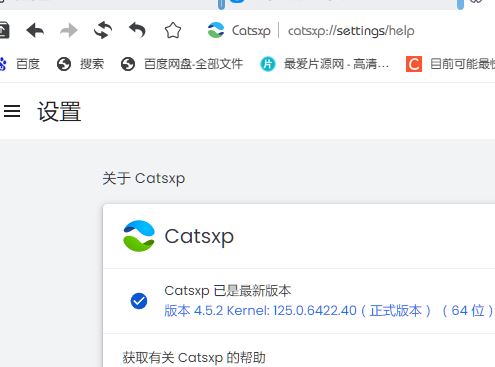Screen dimensions: 495x367
Task: Click the Catsxp logo in address bar
Action: (x=216, y=30)
